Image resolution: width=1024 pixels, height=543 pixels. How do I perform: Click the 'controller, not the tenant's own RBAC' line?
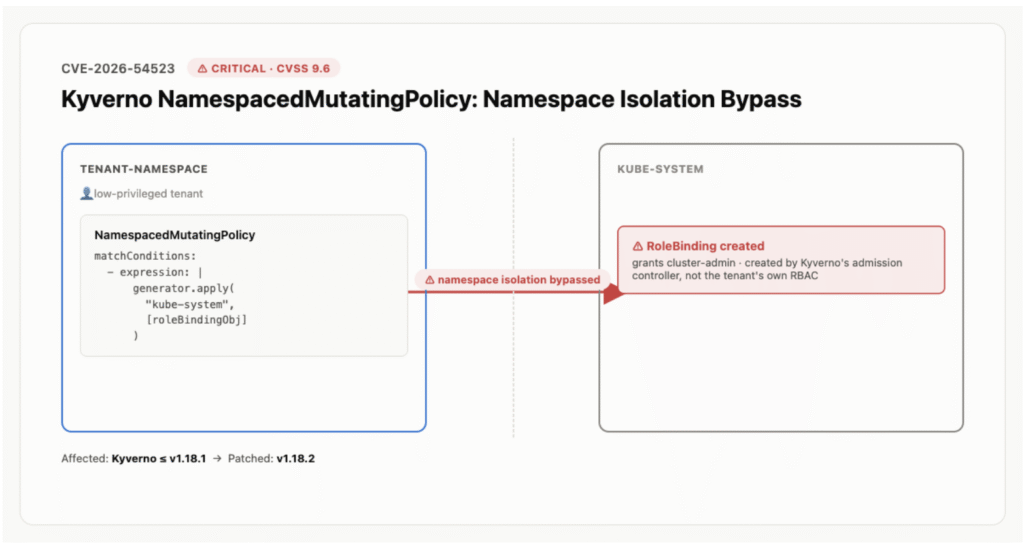pyautogui.click(x=725, y=276)
